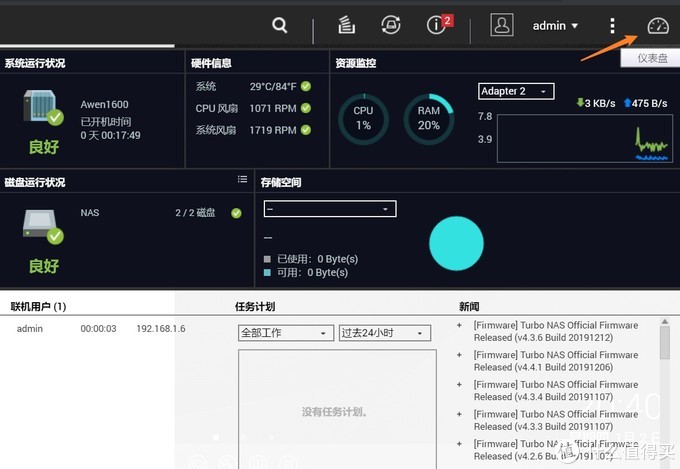This screenshot has width=680, height=469.
Task: Click the CPU 1% usage gauge
Action: pos(363,119)
